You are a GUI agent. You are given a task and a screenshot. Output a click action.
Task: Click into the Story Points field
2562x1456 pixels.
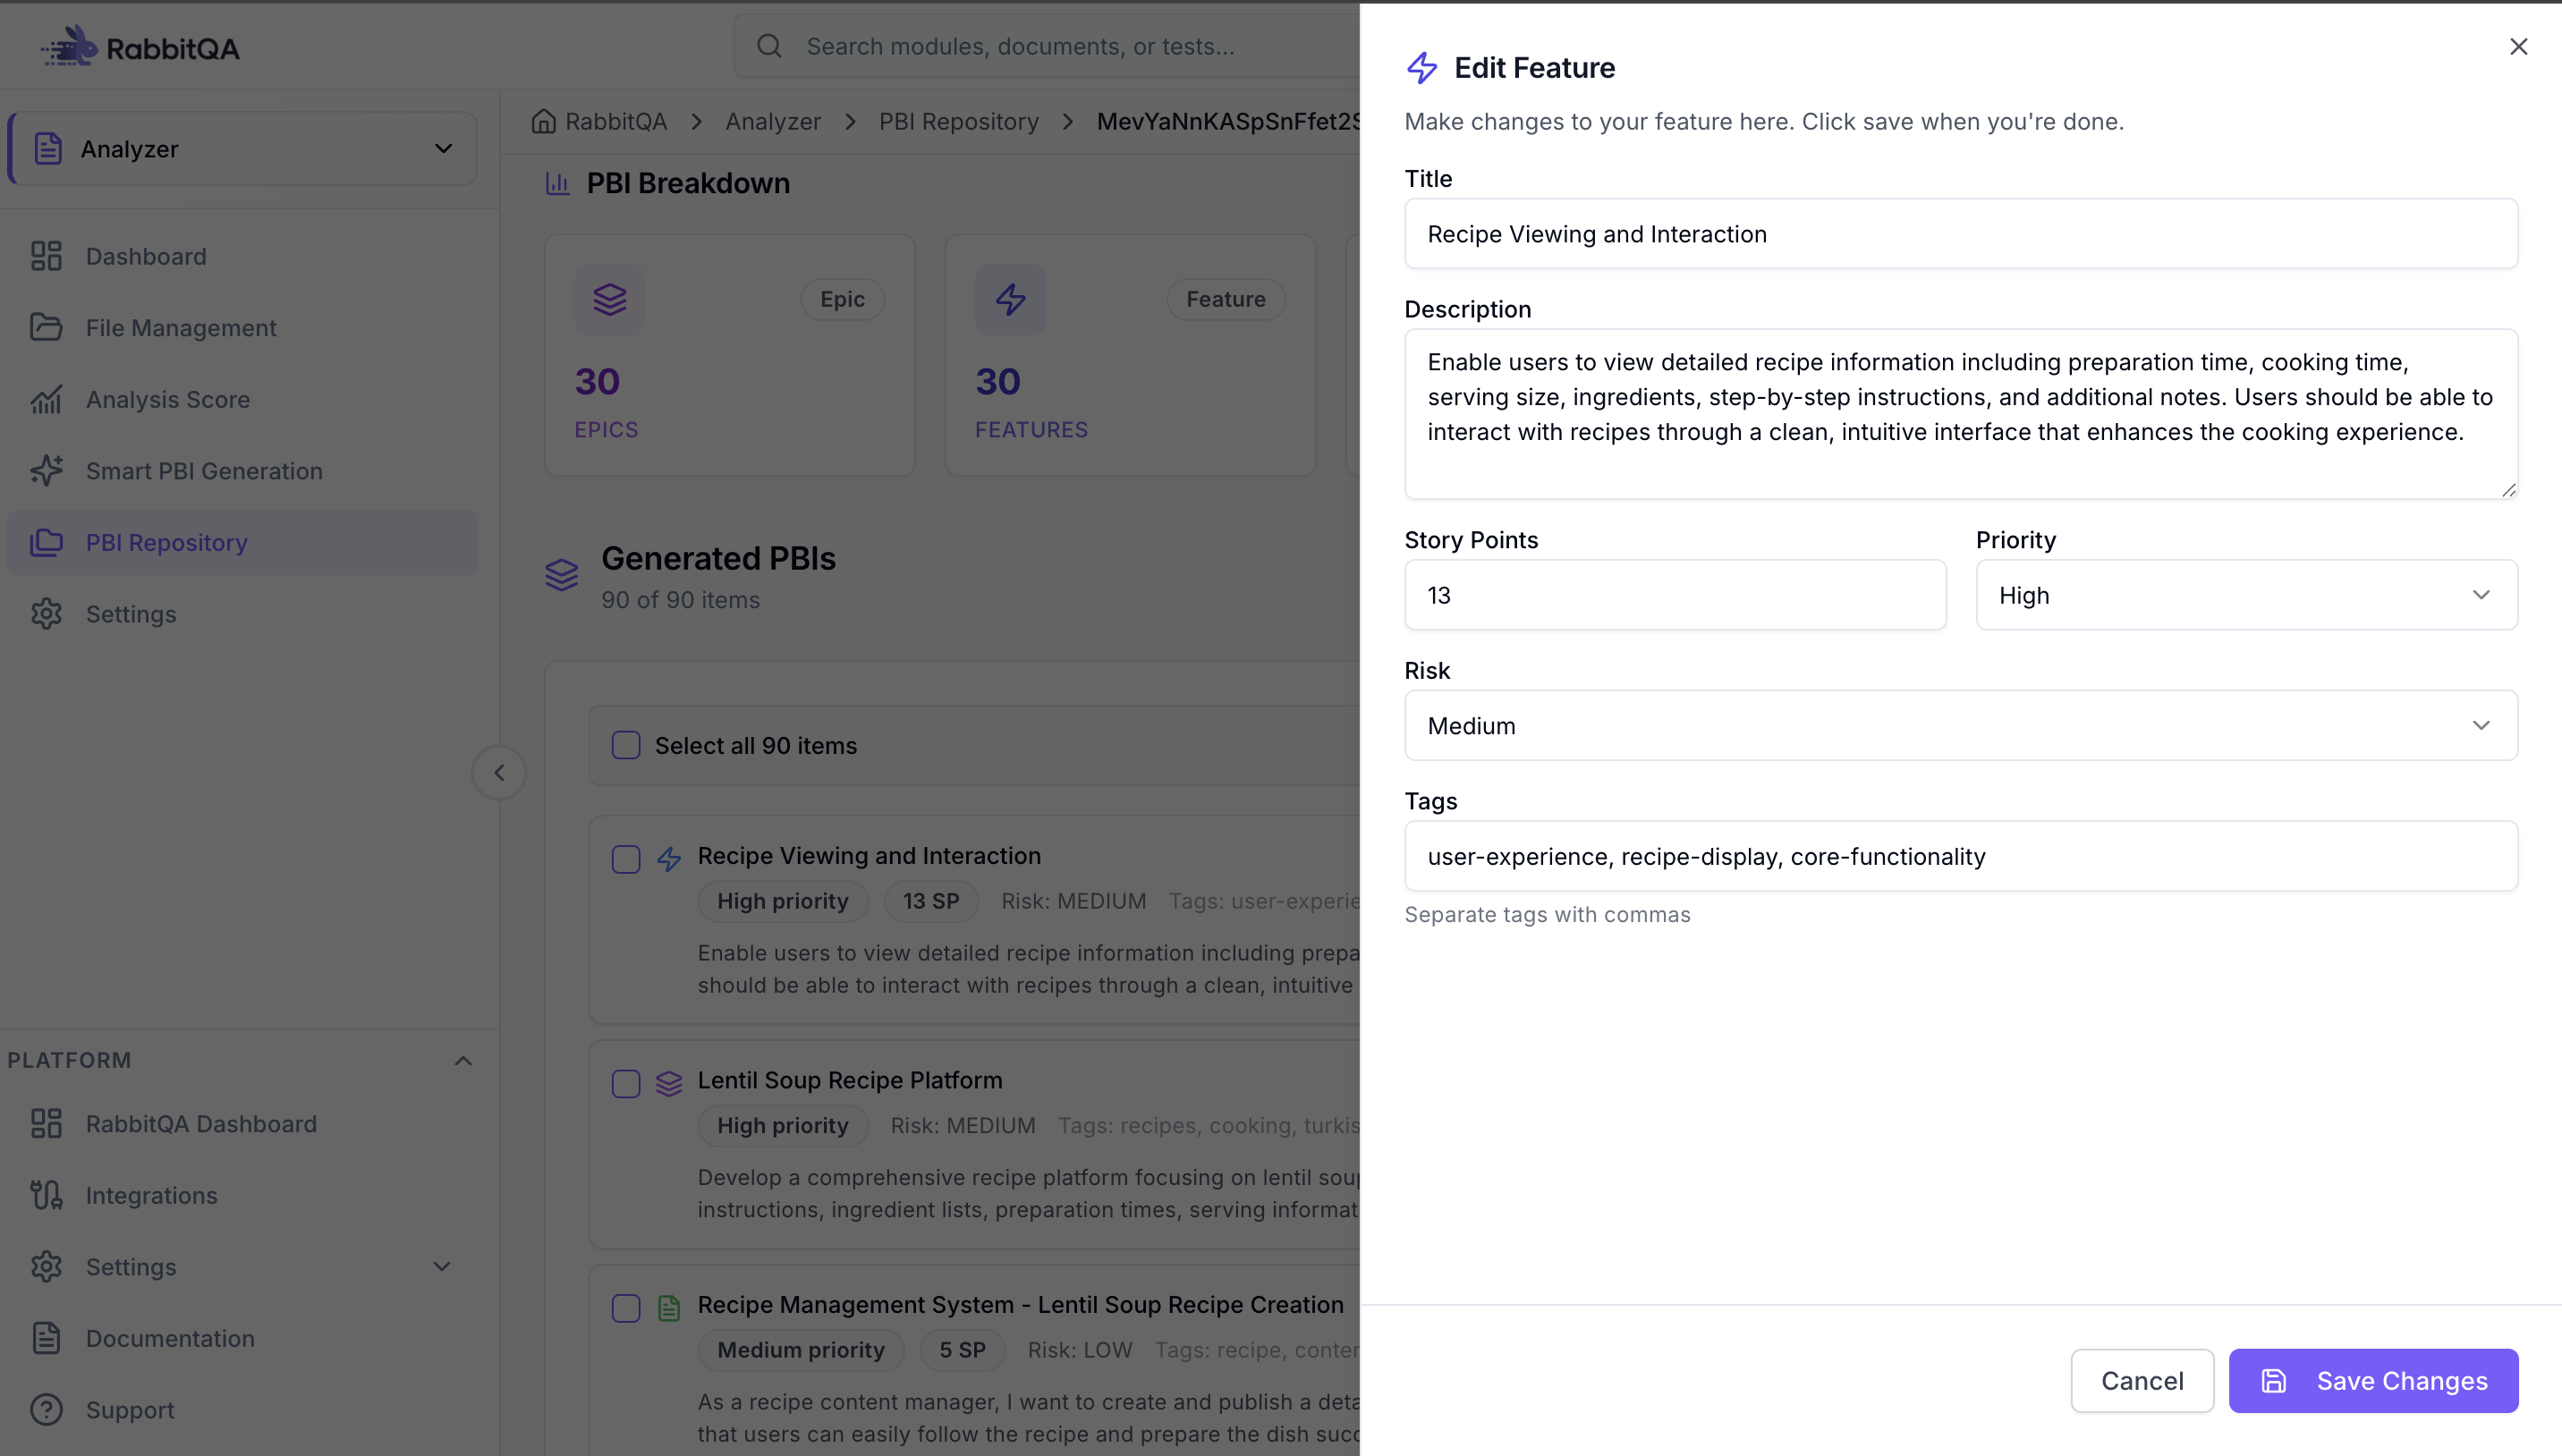(1675, 595)
